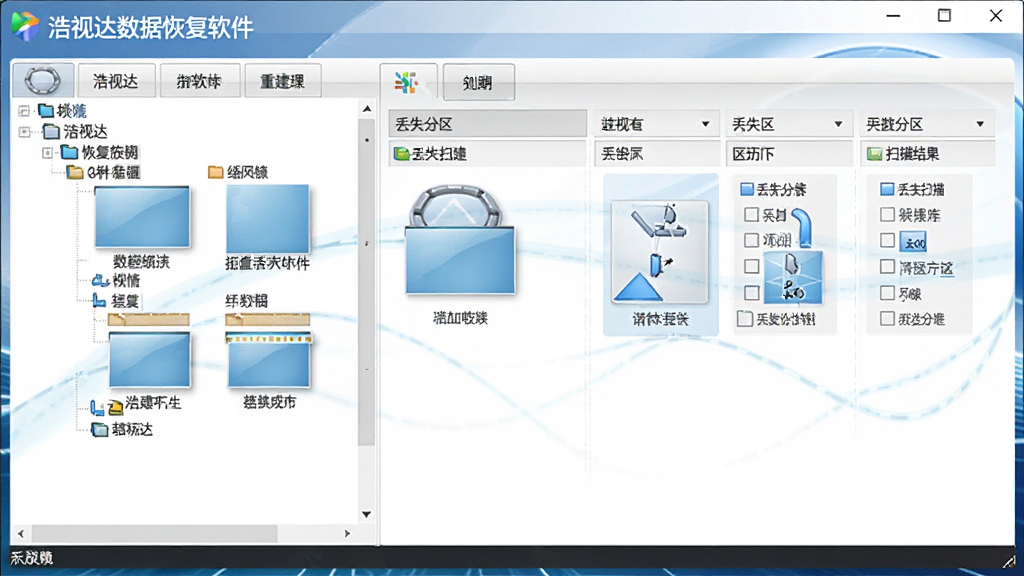This screenshot has height=576, width=1024.
Task: Click the large ring-and-screen icon in the right panel
Action: point(460,240)
